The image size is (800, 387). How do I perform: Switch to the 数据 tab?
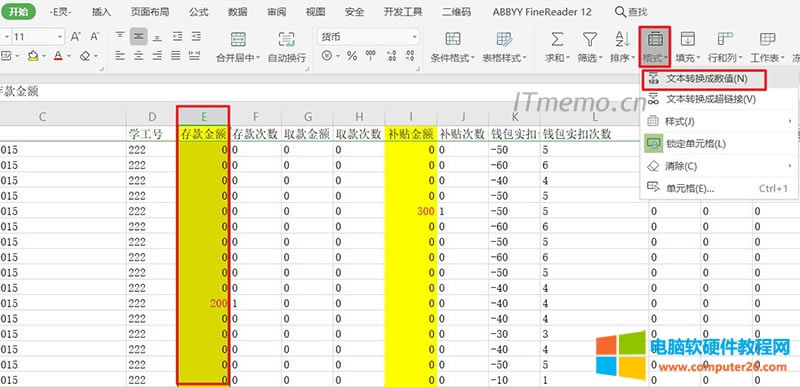(x=237, y=12)
